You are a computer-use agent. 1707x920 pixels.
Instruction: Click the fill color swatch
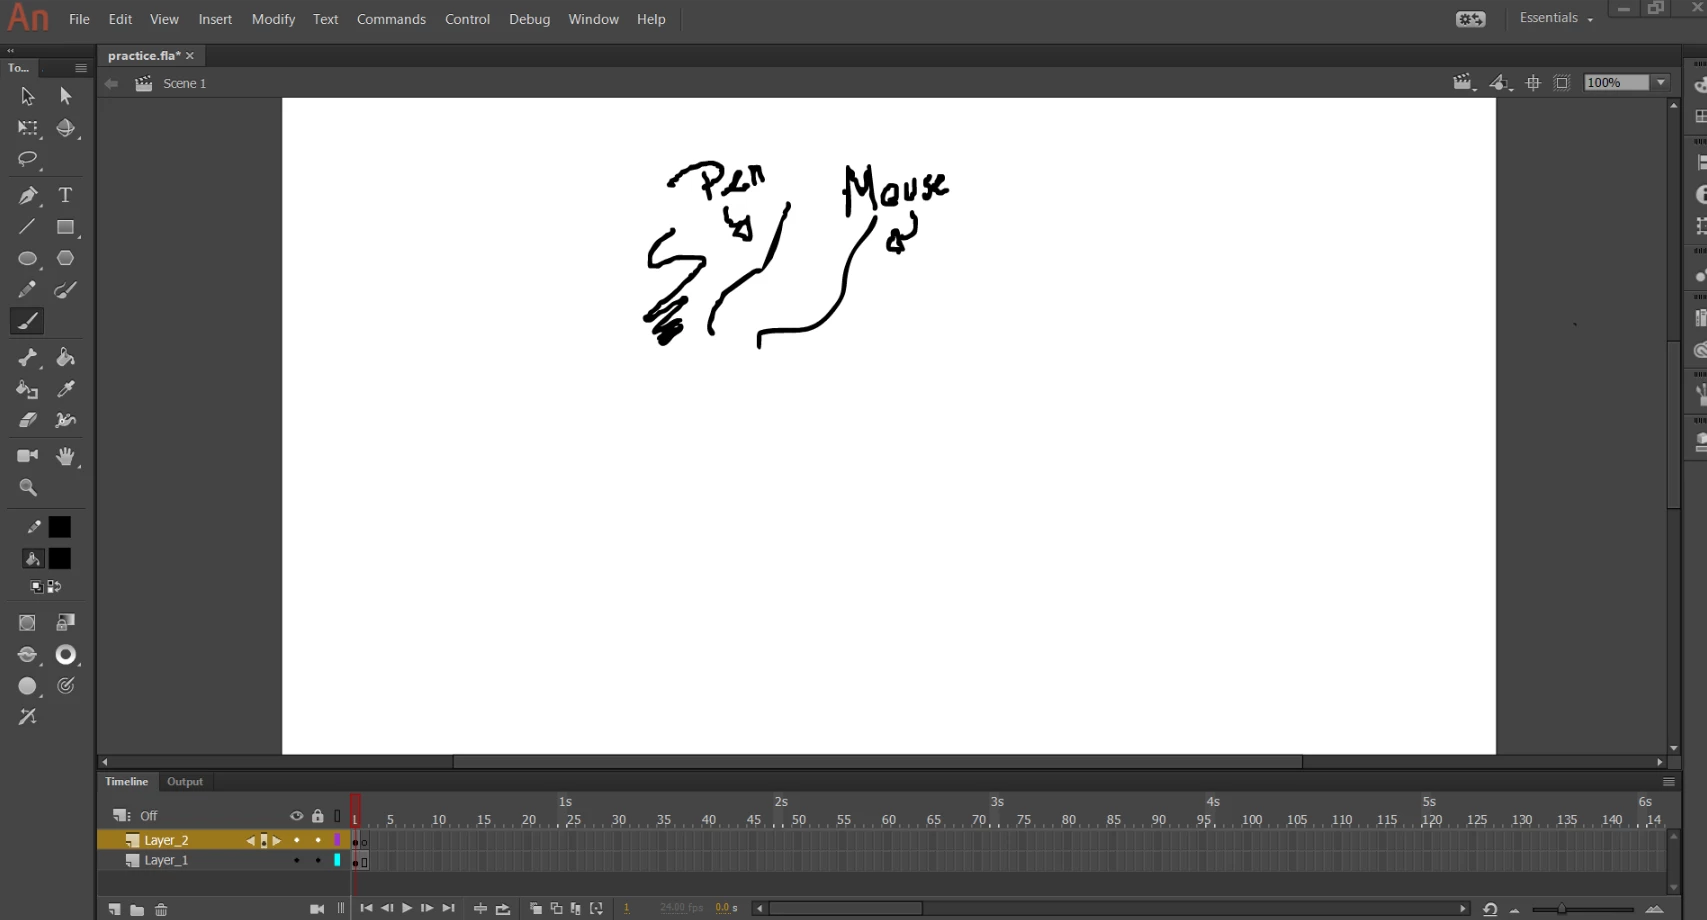[60, 559]
